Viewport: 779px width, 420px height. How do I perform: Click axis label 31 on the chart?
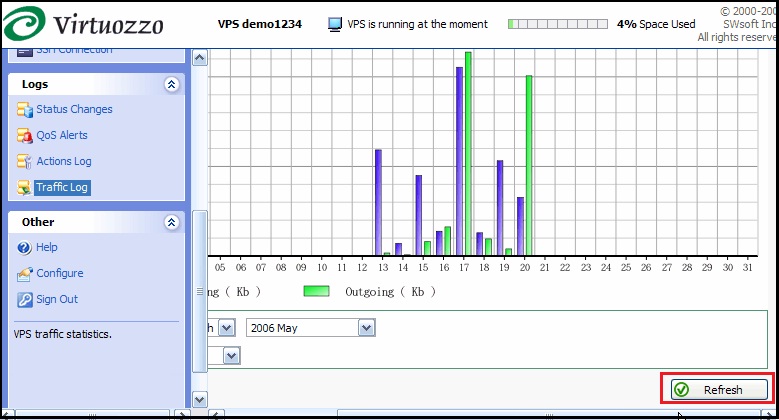coord(748,267)
